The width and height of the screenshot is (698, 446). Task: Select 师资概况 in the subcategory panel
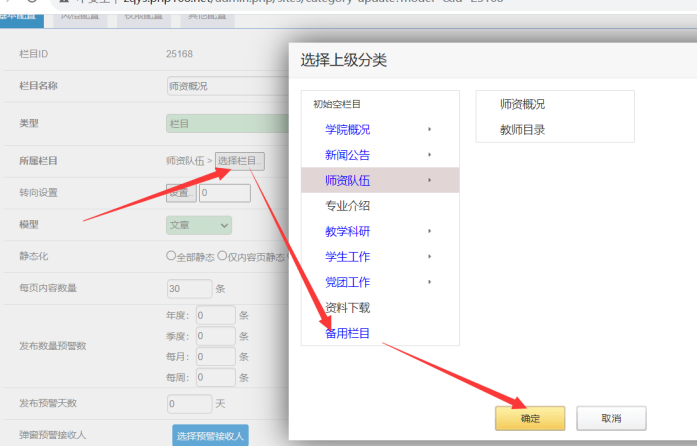(x=522, y=104)
